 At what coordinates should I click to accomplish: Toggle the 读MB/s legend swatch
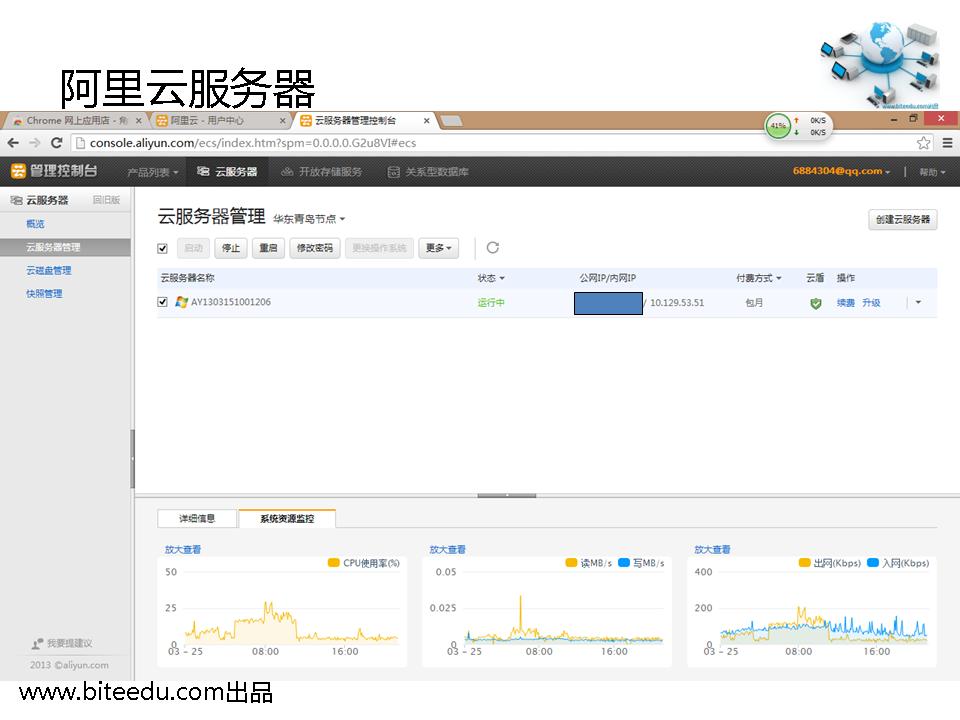pos(571,563)
